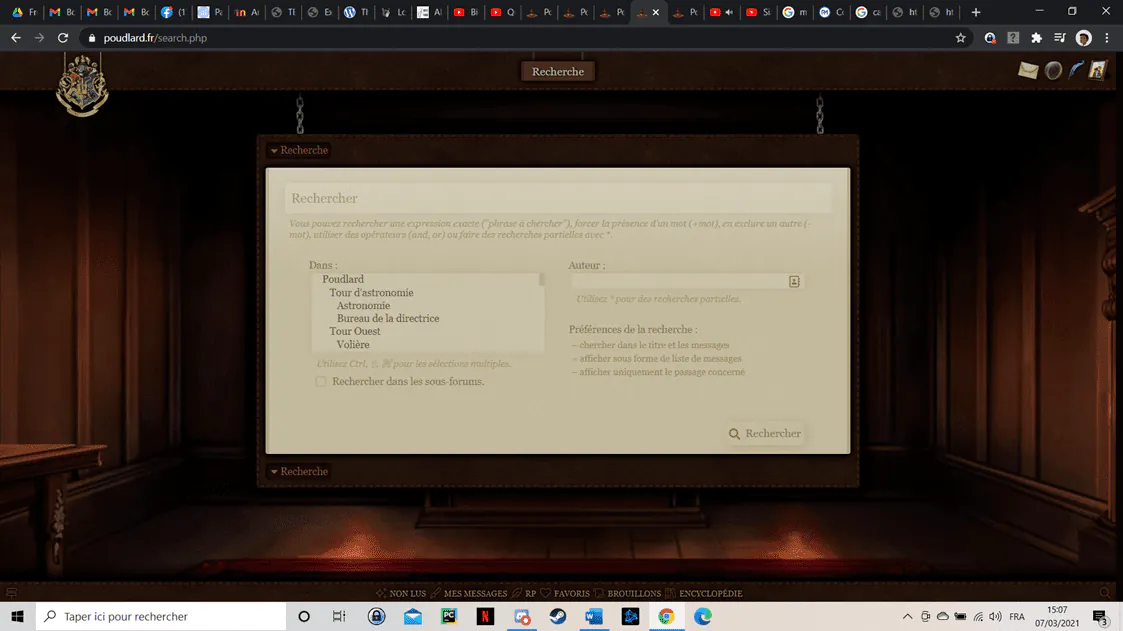The image size is (1123, 631).
Task: Open Steam from the taskbar
Action: [558, 616]
